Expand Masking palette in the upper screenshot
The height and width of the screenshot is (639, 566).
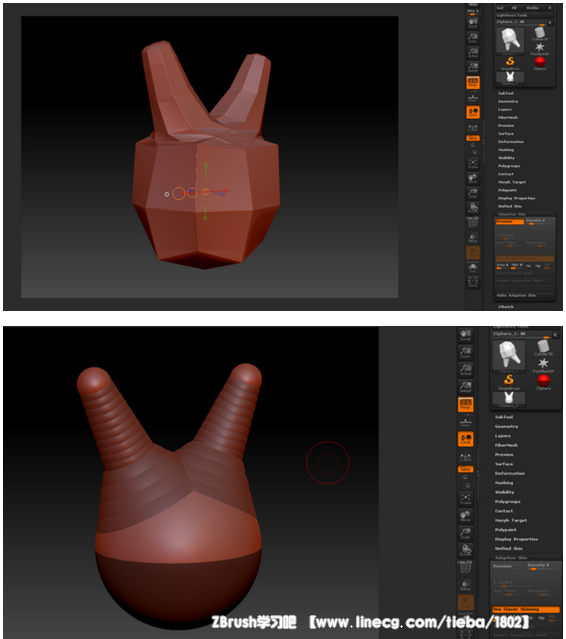tap(506, 150)
